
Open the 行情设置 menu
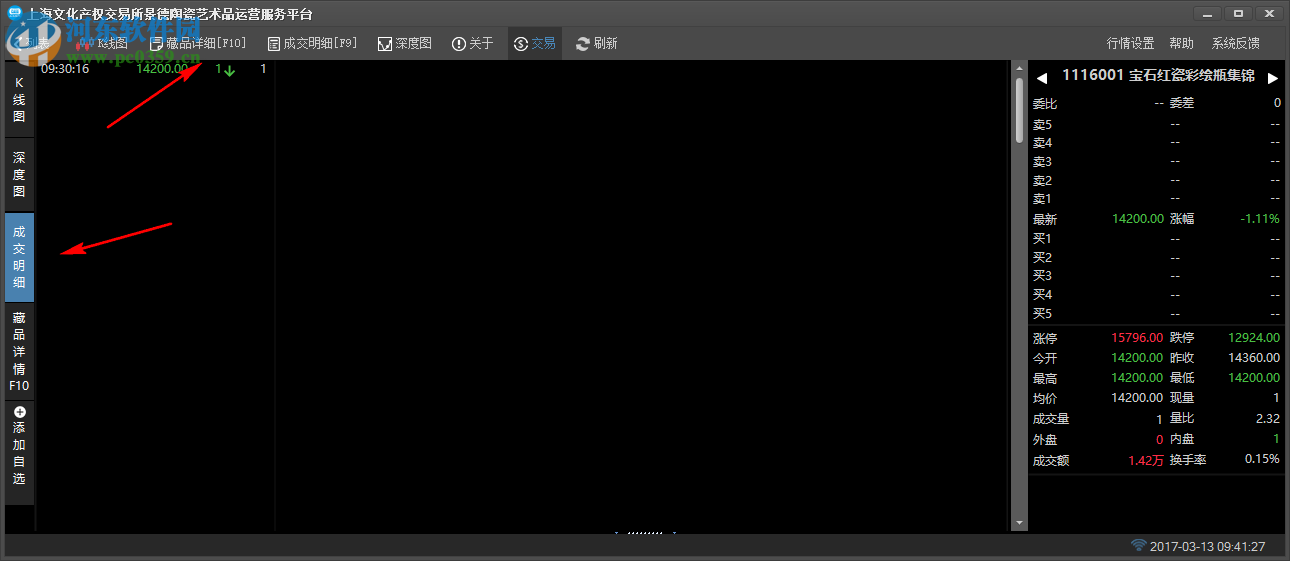click(x=1130, y=43)
